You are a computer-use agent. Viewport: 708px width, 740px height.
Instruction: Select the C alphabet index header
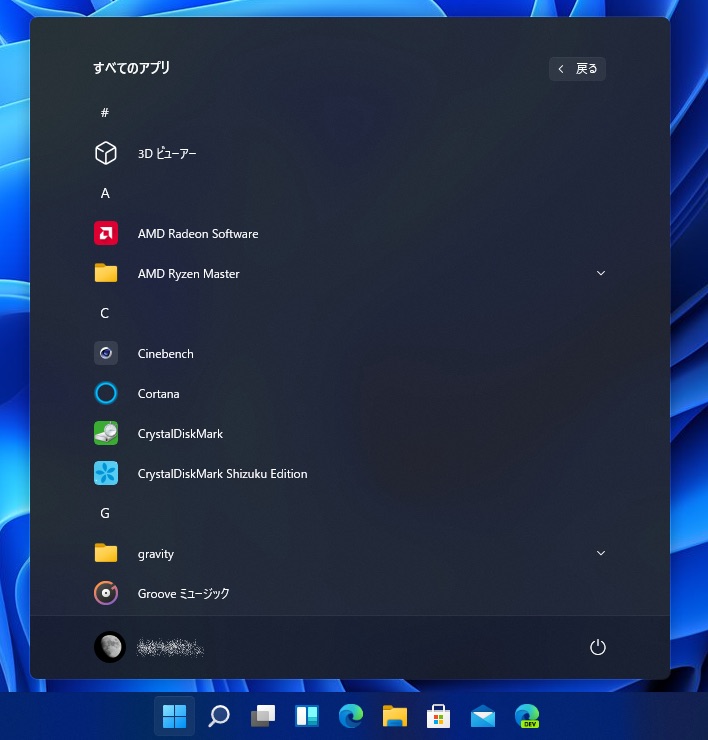(105, 313)
